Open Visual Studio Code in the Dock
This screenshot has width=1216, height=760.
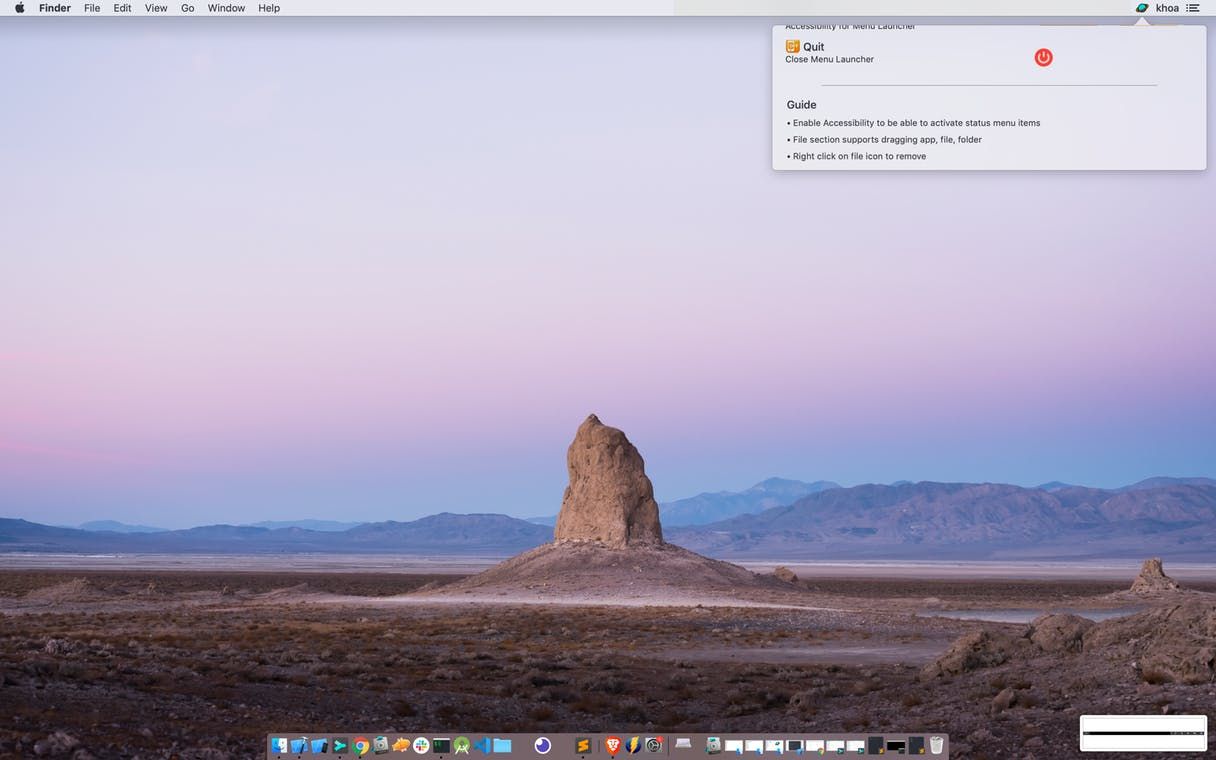point(482,745)
